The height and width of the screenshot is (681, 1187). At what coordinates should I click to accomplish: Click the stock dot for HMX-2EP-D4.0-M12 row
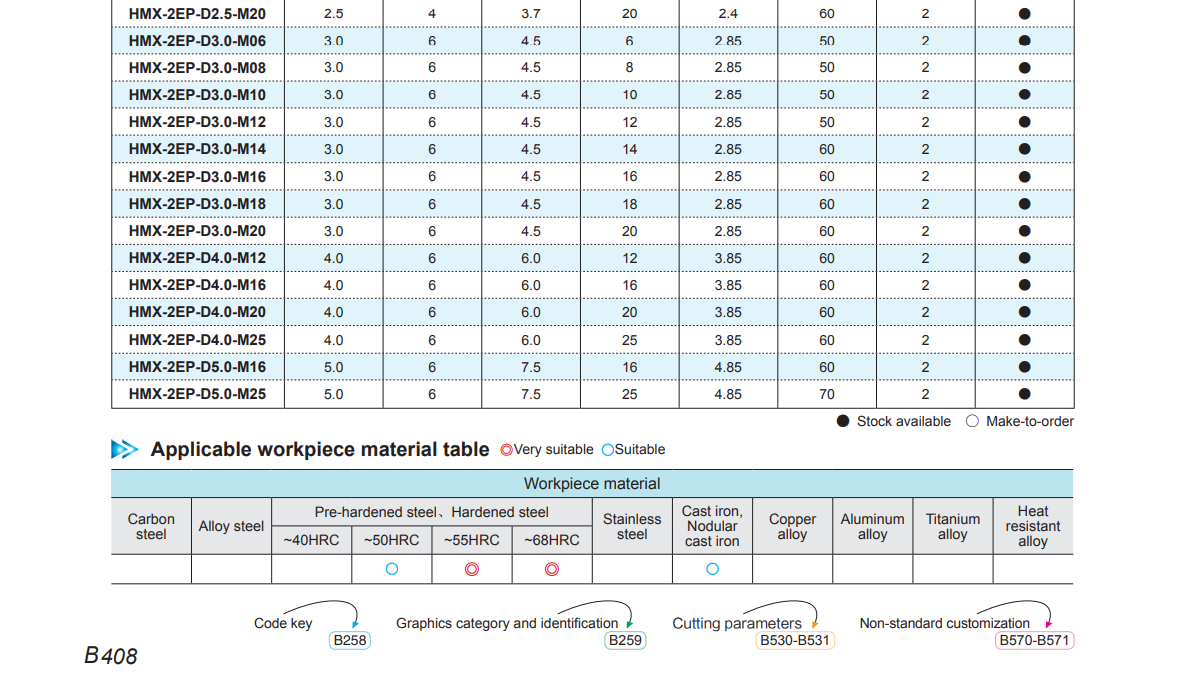coord(1024,258)
